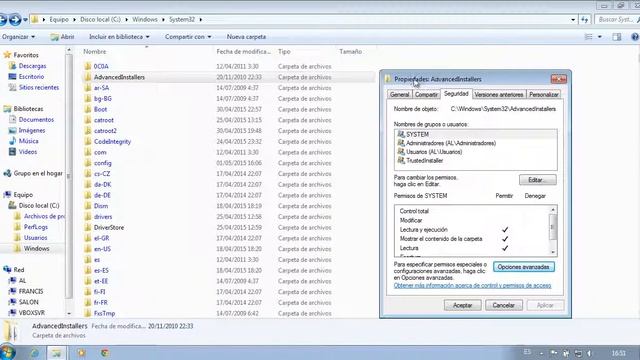Expand the arrow after System32 breadcrumb
The width and height of the screenshot is (640, 360).
coord(200,20)
